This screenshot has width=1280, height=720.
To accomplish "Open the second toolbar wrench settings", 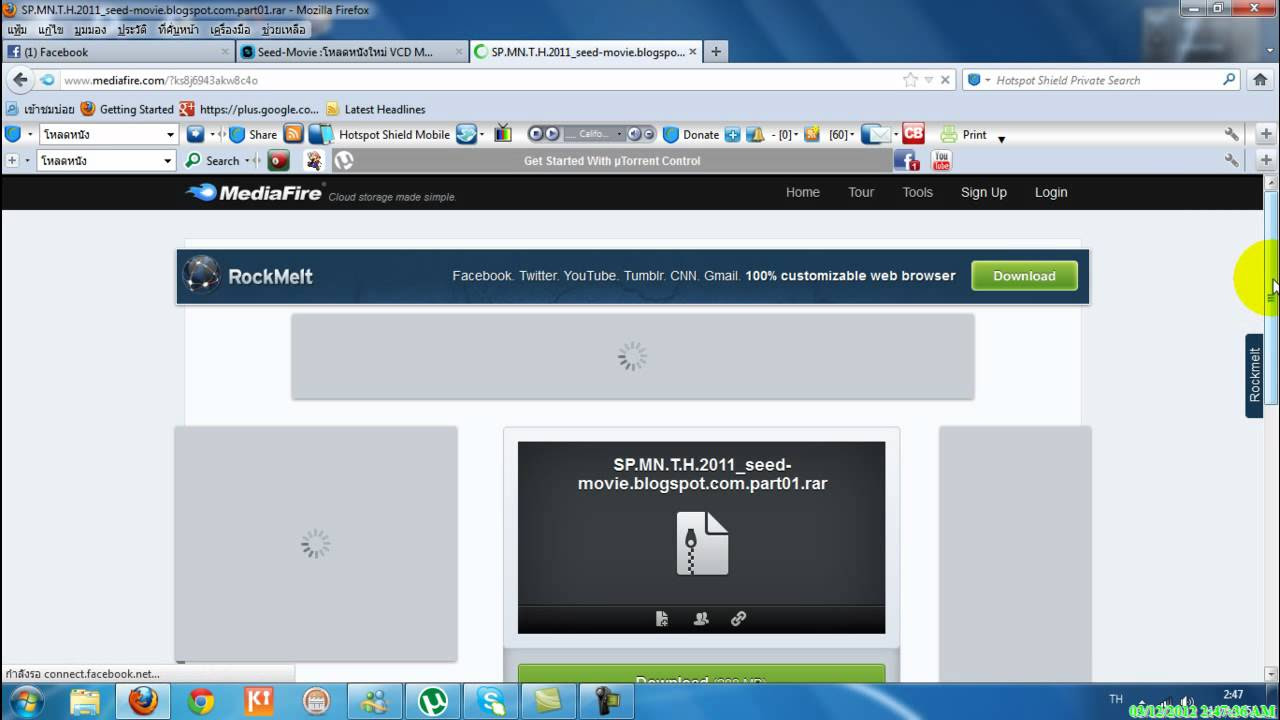I will tap(1232, 160).
